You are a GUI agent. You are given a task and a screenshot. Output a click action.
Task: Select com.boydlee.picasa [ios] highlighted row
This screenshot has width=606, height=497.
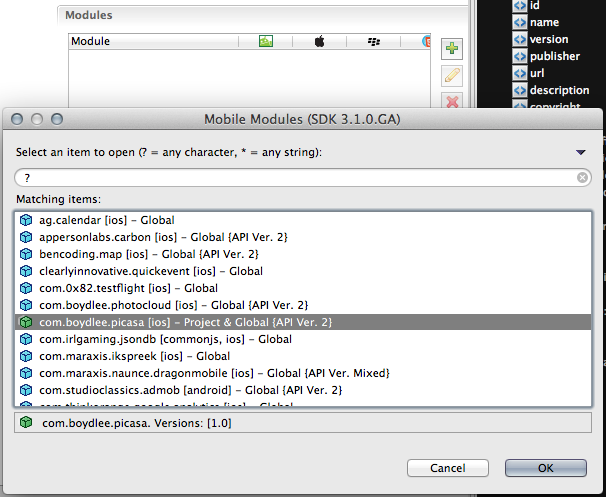[303, 322]
